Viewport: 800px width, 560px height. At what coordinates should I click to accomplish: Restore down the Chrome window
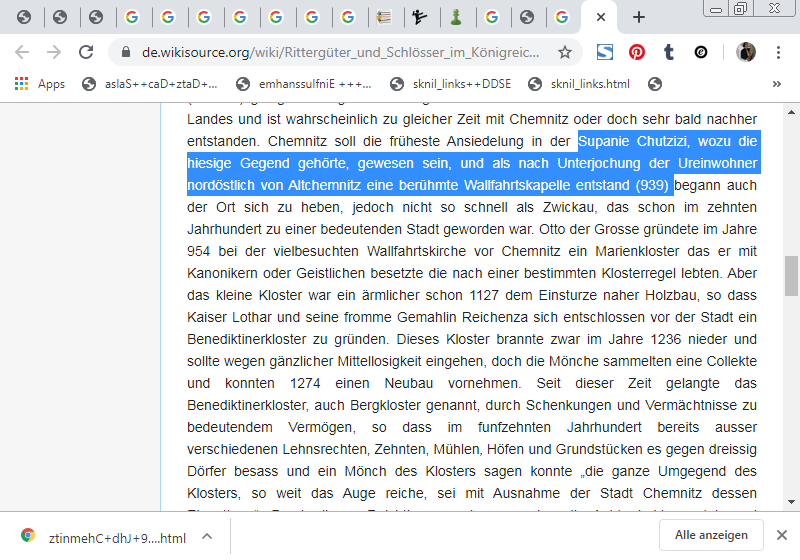click(740, 9)
